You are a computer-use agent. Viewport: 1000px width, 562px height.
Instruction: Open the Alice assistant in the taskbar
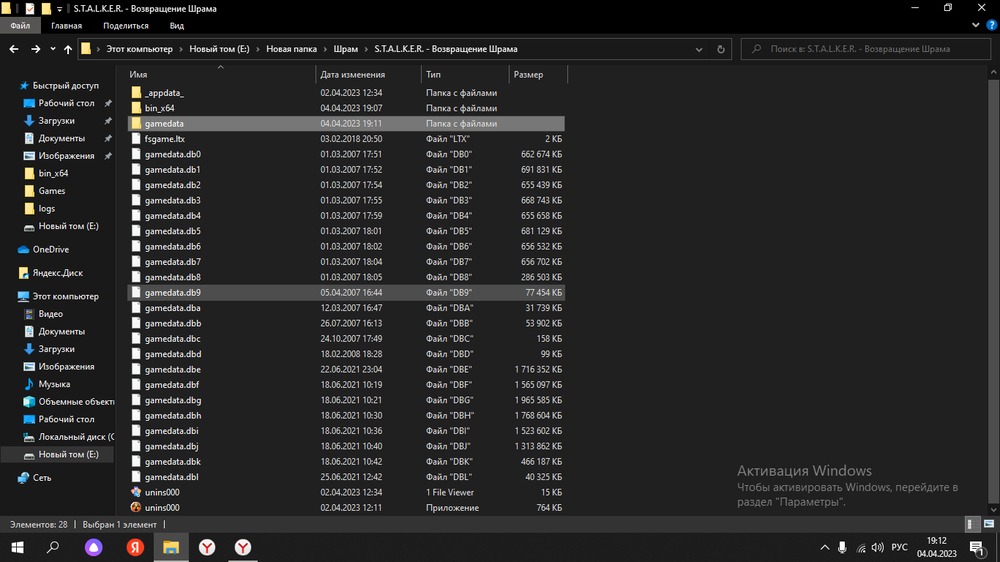[93, 547]
